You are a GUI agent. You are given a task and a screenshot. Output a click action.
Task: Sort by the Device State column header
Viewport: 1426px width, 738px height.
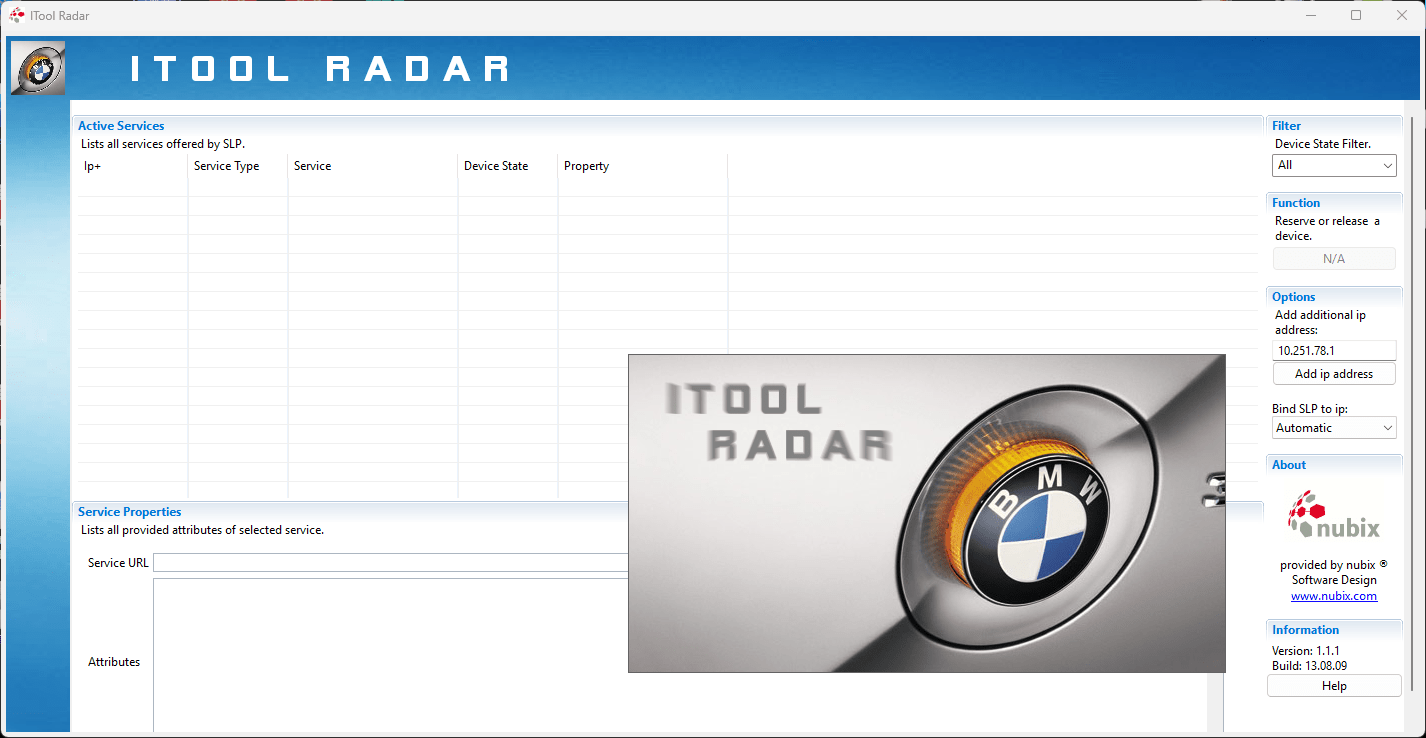click(508, 166)
